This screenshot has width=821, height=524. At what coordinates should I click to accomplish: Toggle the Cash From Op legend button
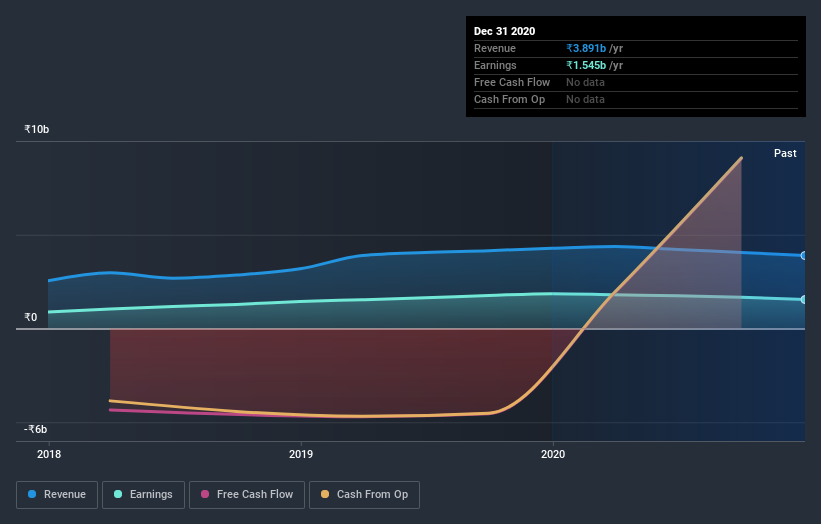click(x=364, y=495)
